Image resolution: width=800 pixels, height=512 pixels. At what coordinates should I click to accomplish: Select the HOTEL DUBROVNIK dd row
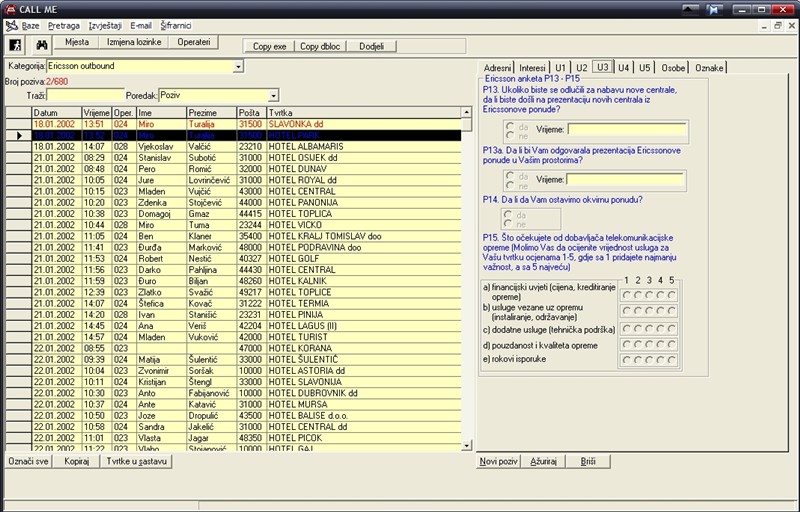click(x=246, y=393)
